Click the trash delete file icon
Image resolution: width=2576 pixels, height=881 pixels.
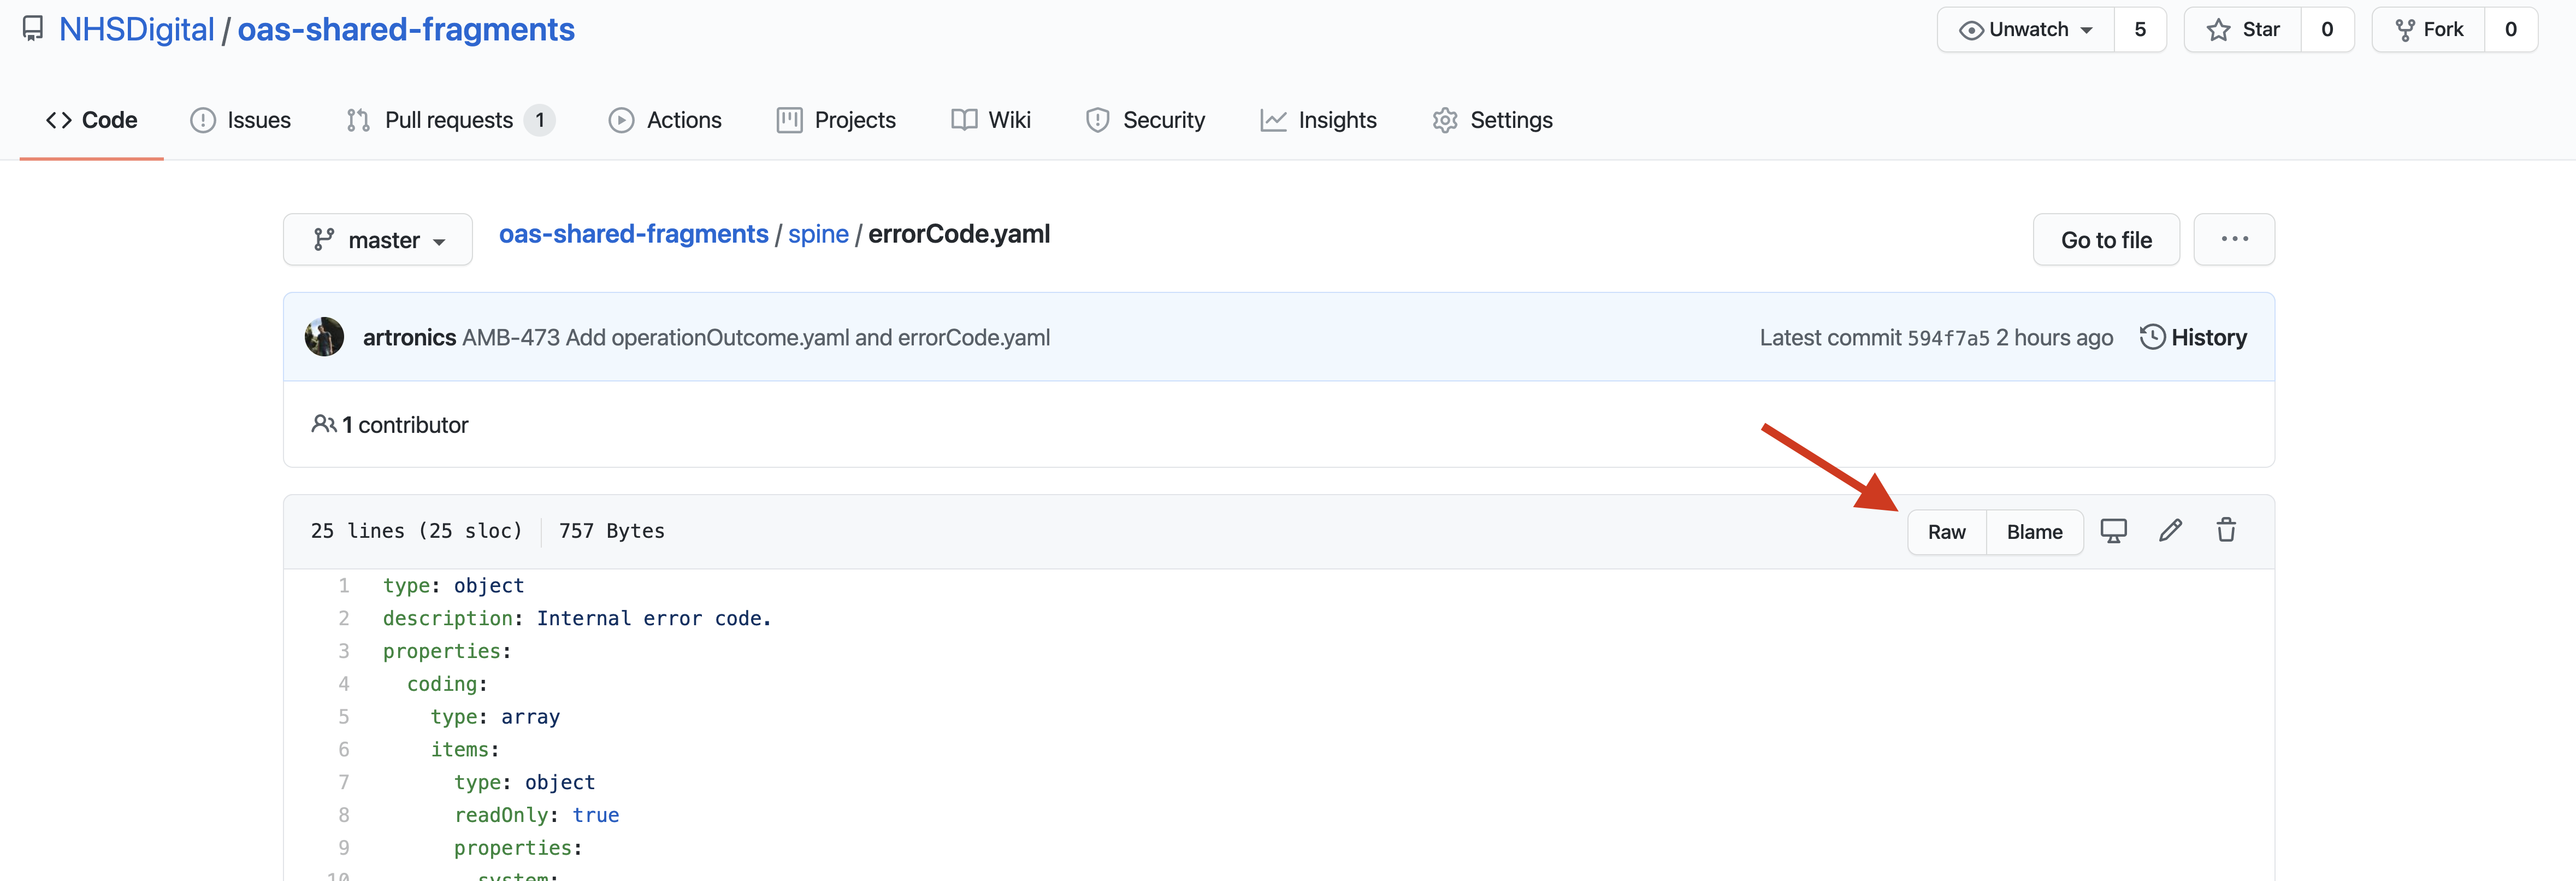[x=2225, y=531]
